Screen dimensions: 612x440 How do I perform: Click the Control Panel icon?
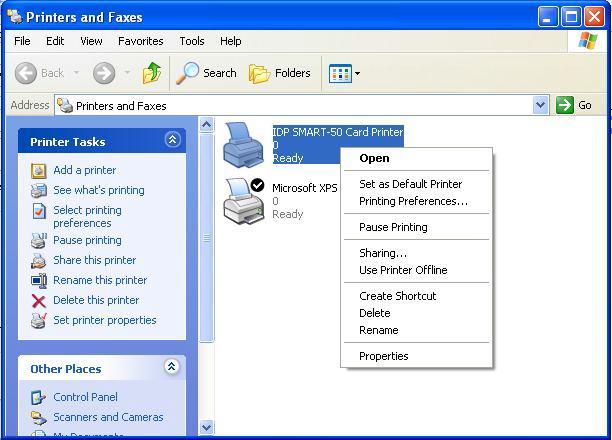click(x=39, y=397)
